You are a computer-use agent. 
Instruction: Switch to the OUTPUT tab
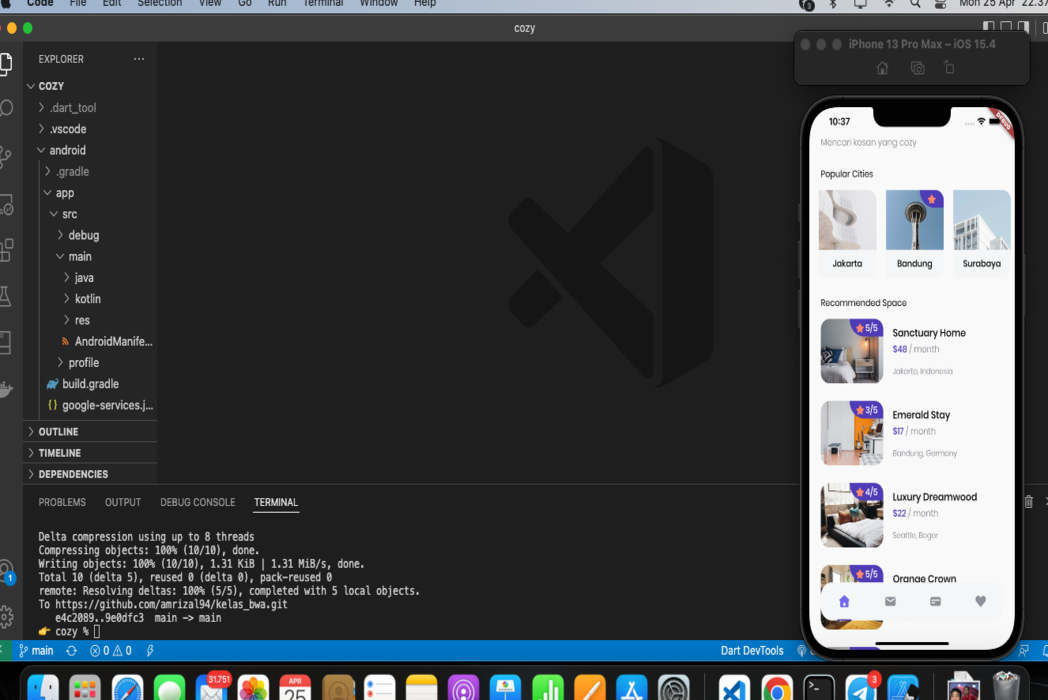(123, 502)
